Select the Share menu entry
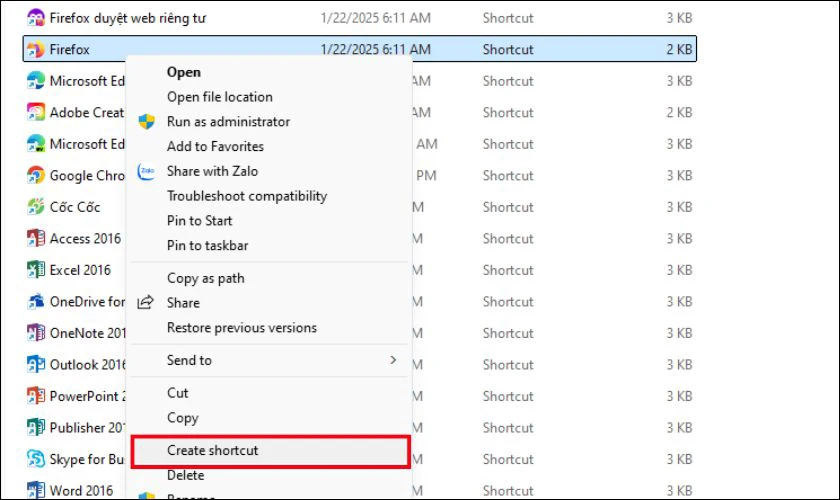This screenshot has height=500, width=840. (183, 303)
